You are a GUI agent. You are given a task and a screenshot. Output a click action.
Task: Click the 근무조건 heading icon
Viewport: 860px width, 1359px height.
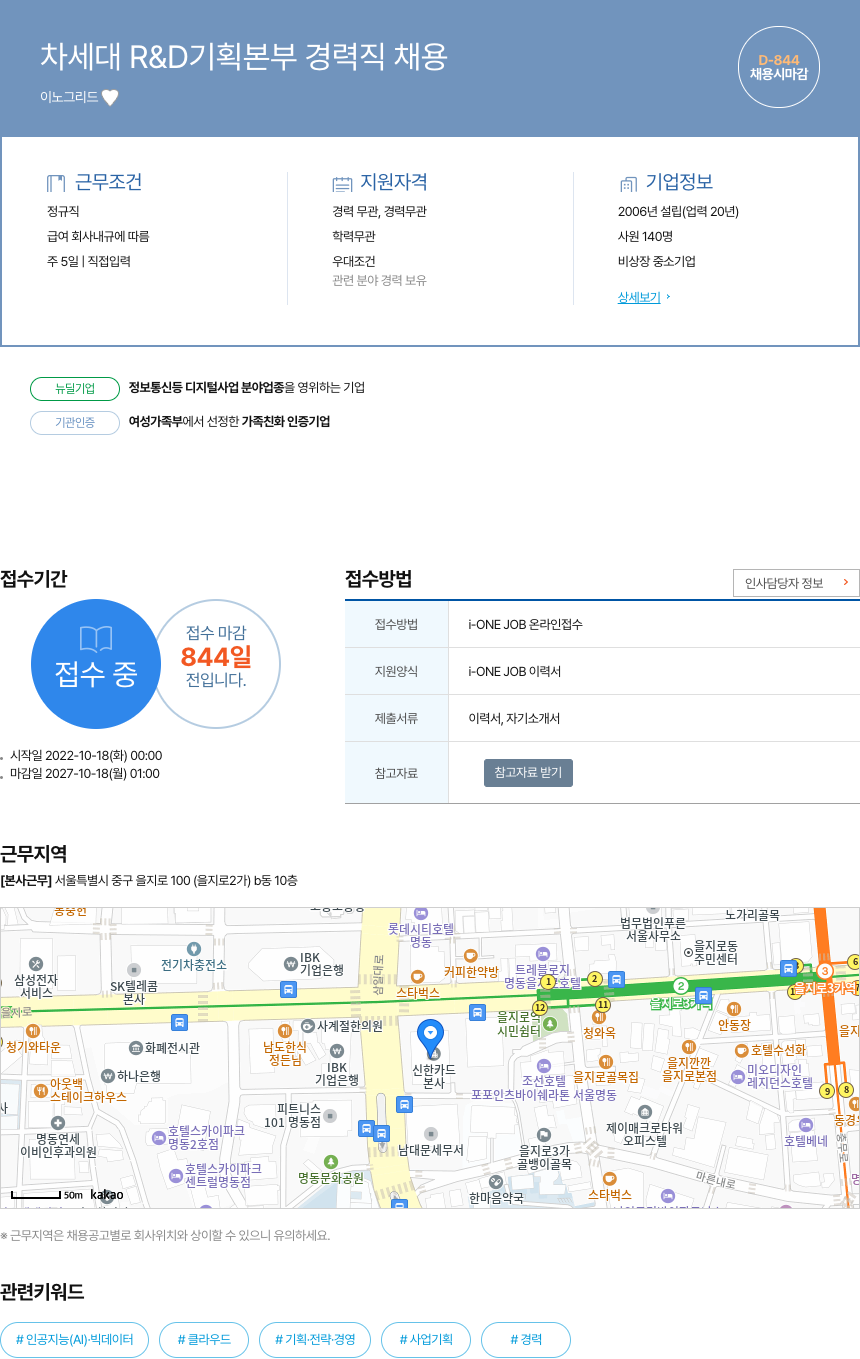tap(56, 183)
